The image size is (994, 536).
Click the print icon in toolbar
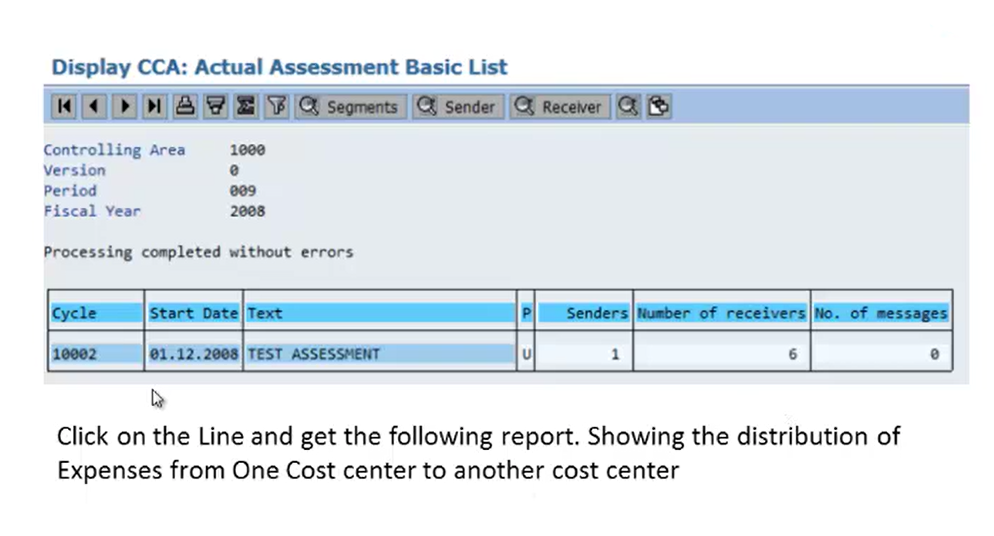pos(185,106)
